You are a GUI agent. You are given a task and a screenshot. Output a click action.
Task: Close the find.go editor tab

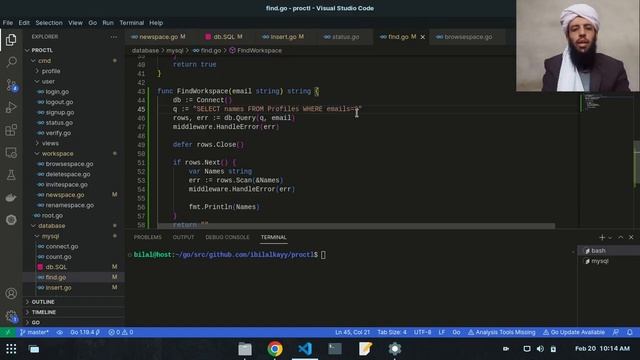point(423,37)
